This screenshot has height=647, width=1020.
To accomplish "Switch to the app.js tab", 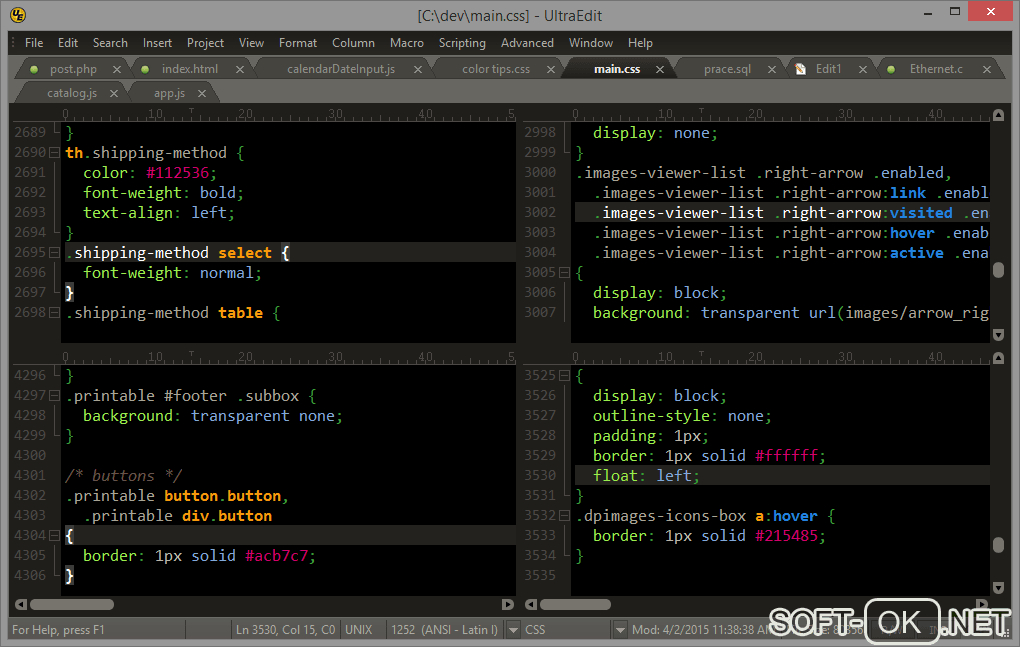I will (169, 93).
